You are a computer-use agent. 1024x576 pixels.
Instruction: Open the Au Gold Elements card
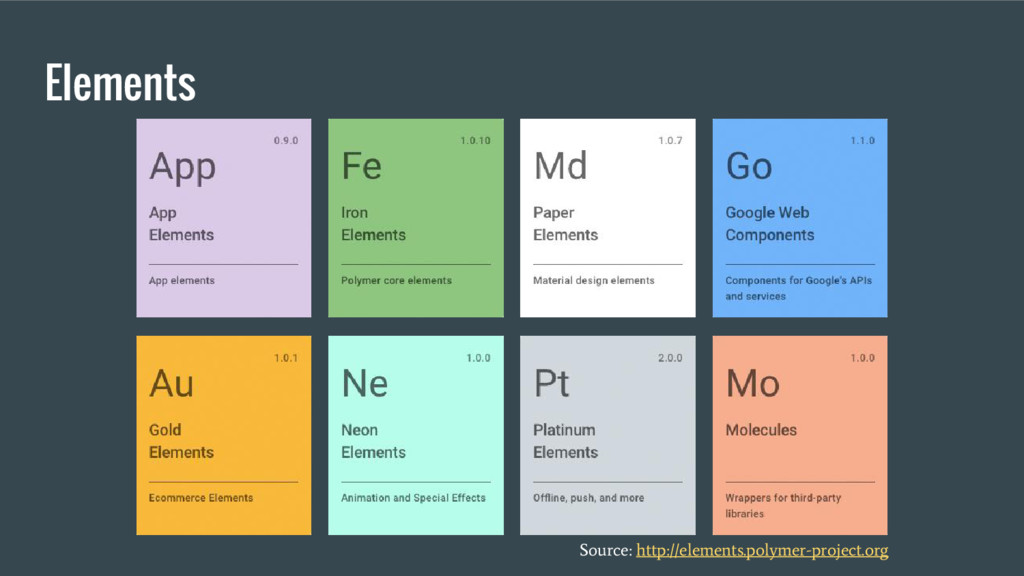(223, 435)
